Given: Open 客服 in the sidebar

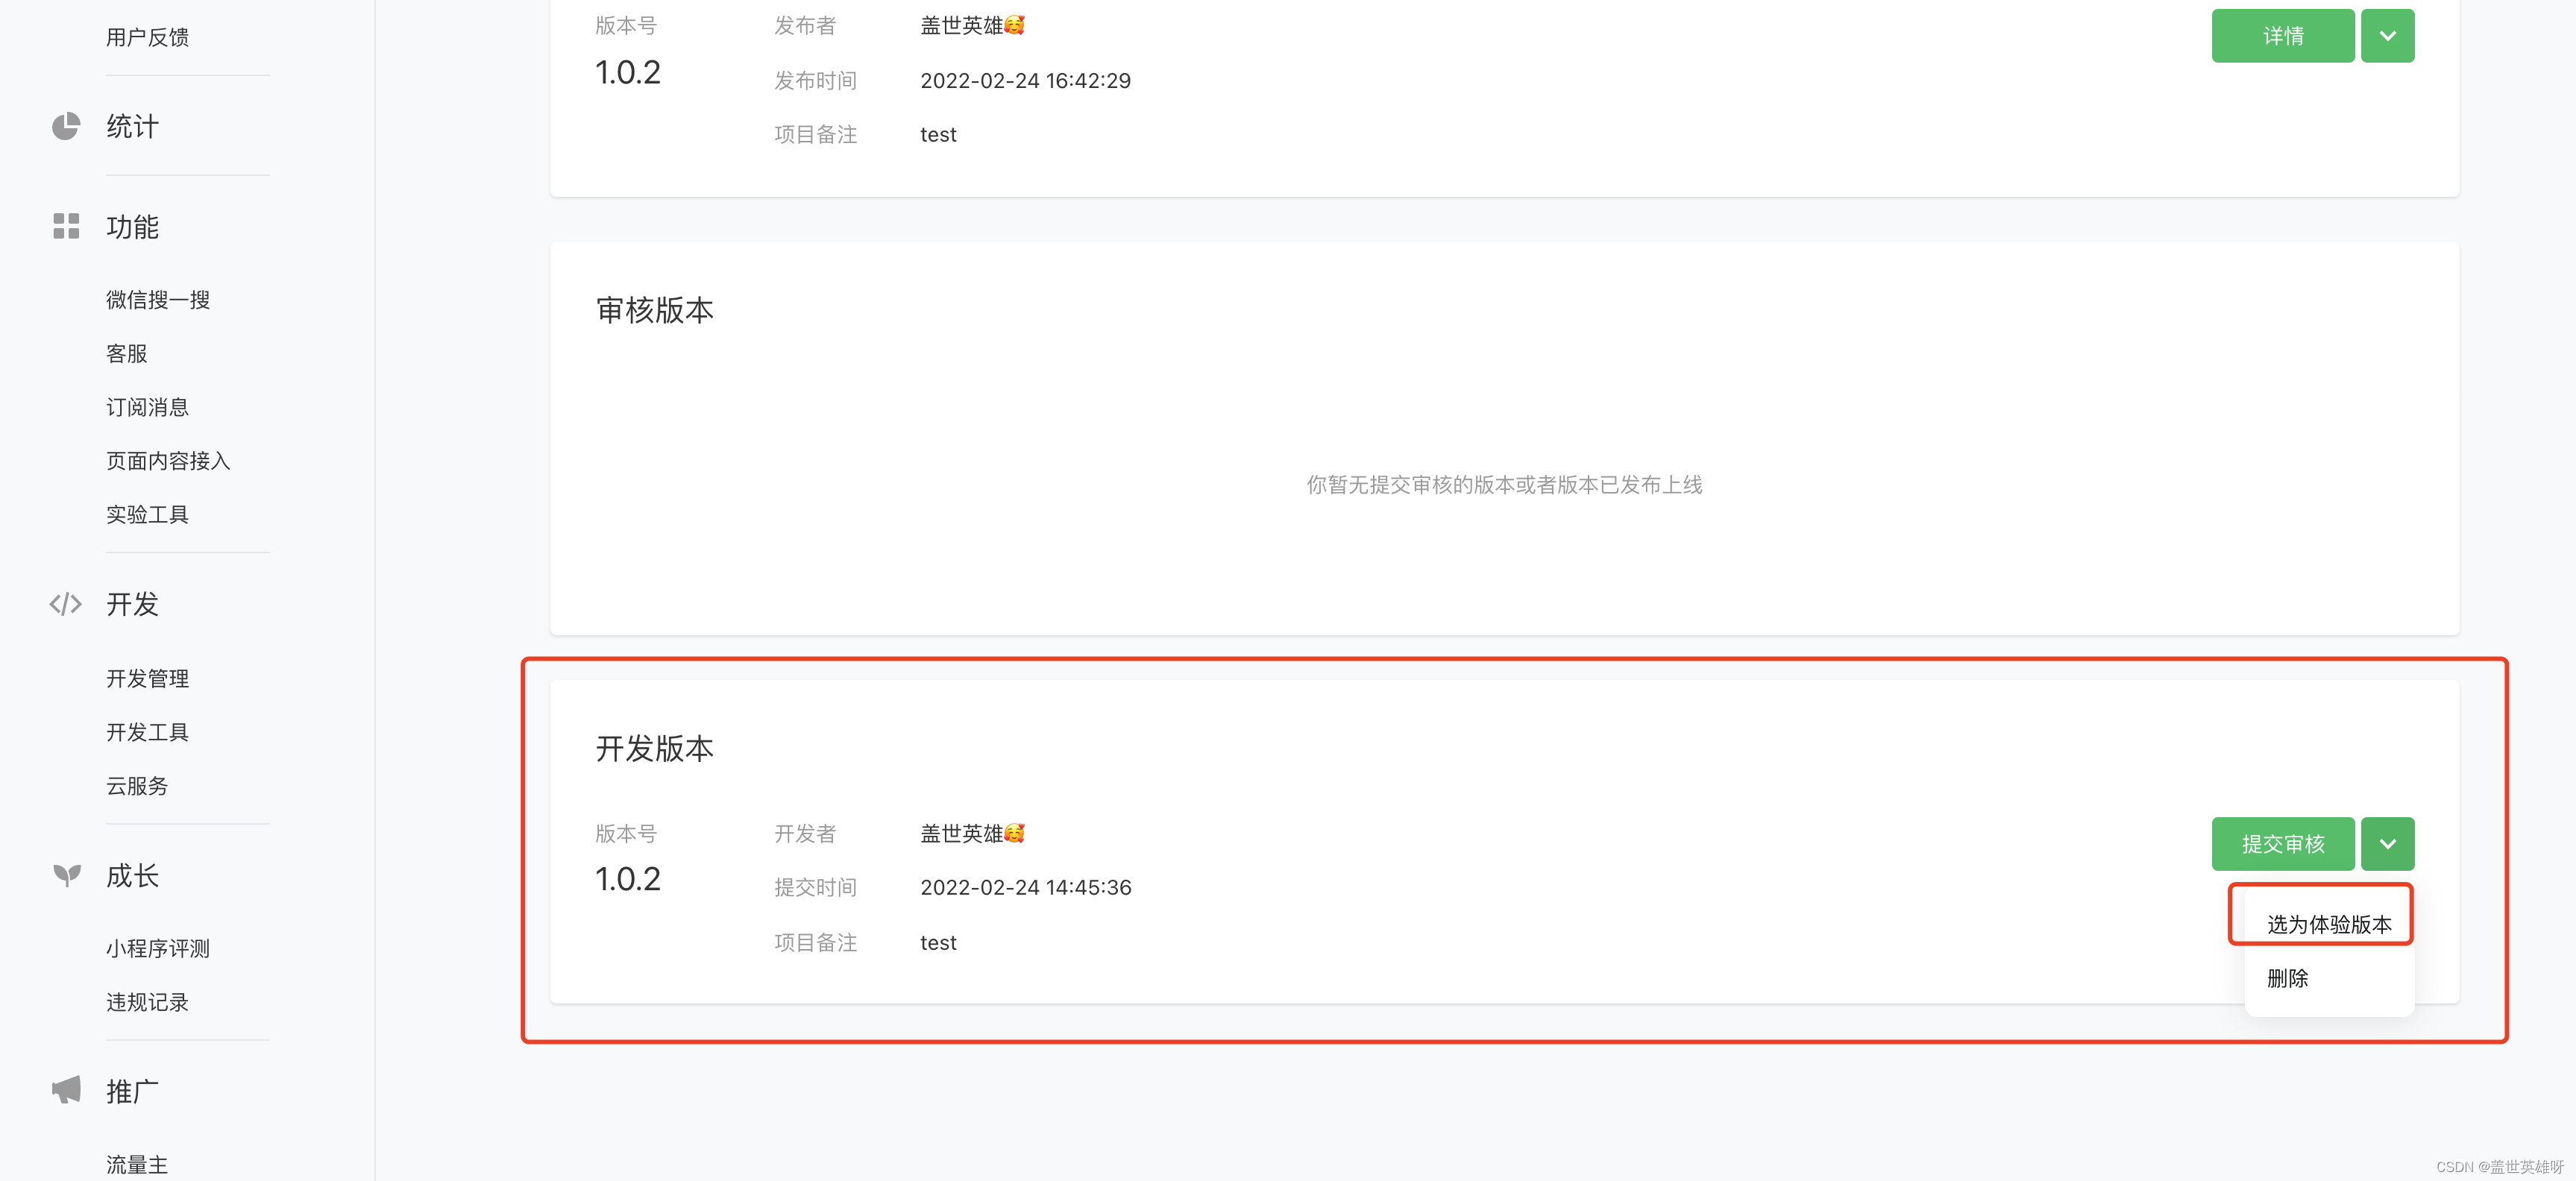Looking at the screenshot, I should pos(127,354).
